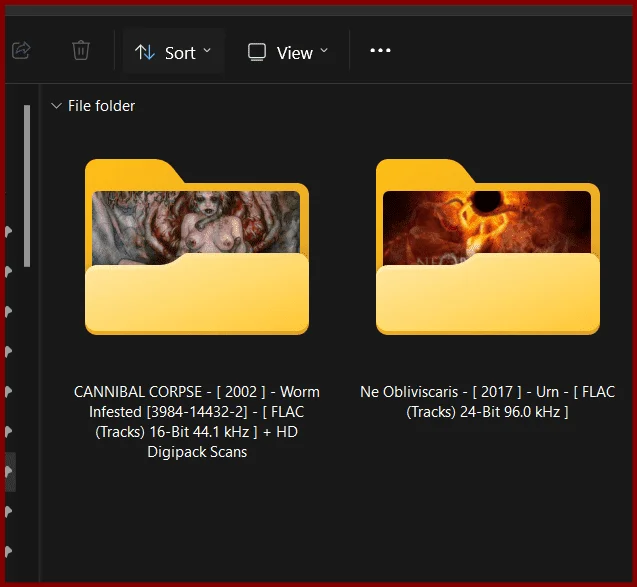The image size is (637, 587).
Task: Click the CANNIBAL CORPSE - [ 2002 ] folder name
Action: 197,422
